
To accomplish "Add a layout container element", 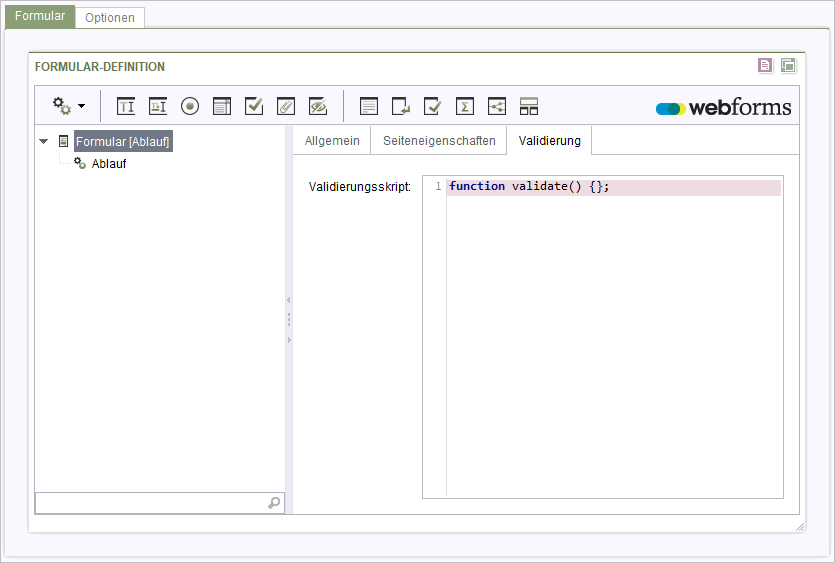I will pos(529,106).
